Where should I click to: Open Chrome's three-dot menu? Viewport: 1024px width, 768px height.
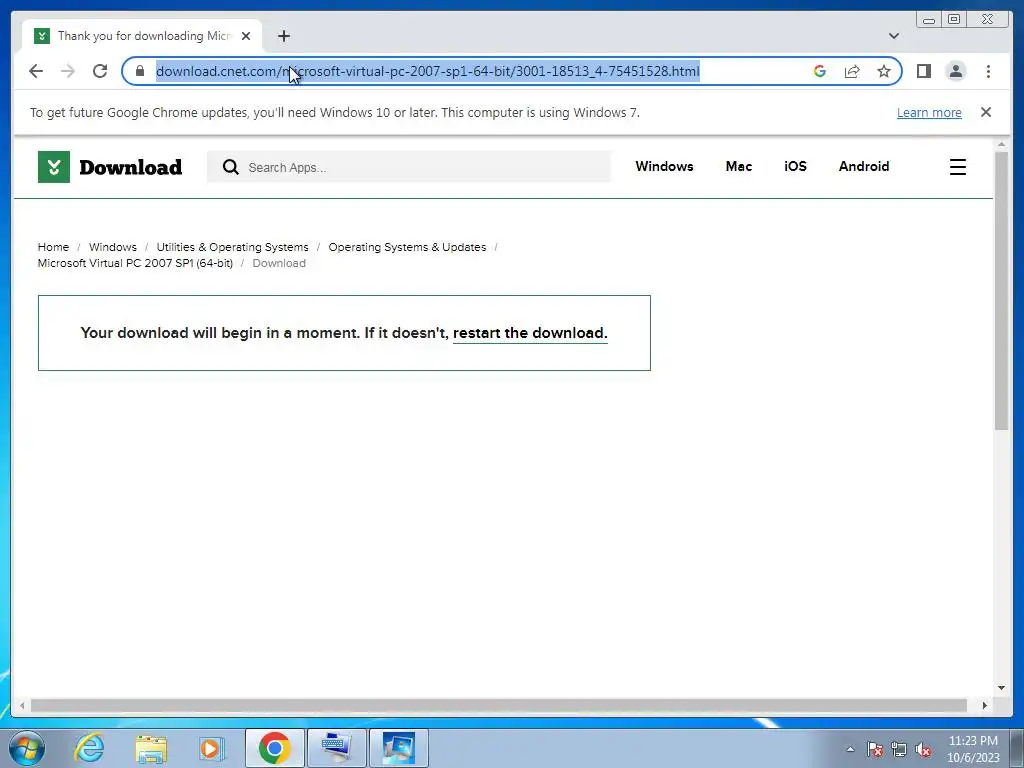[988, 71]
